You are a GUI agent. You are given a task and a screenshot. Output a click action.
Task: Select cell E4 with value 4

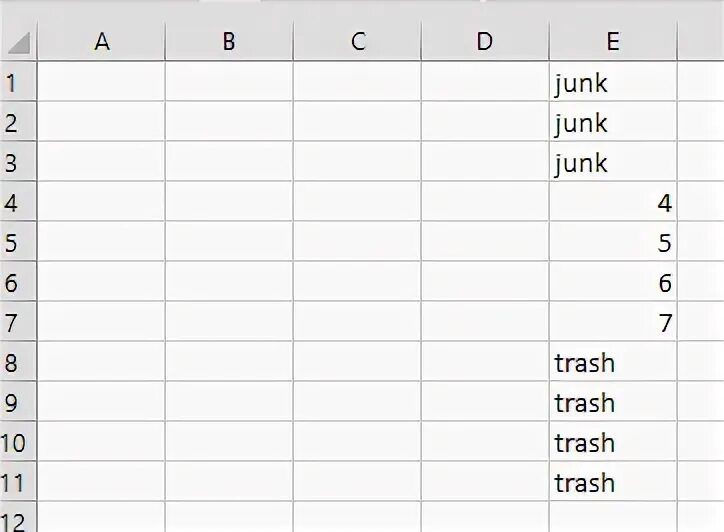coord(612,204)
